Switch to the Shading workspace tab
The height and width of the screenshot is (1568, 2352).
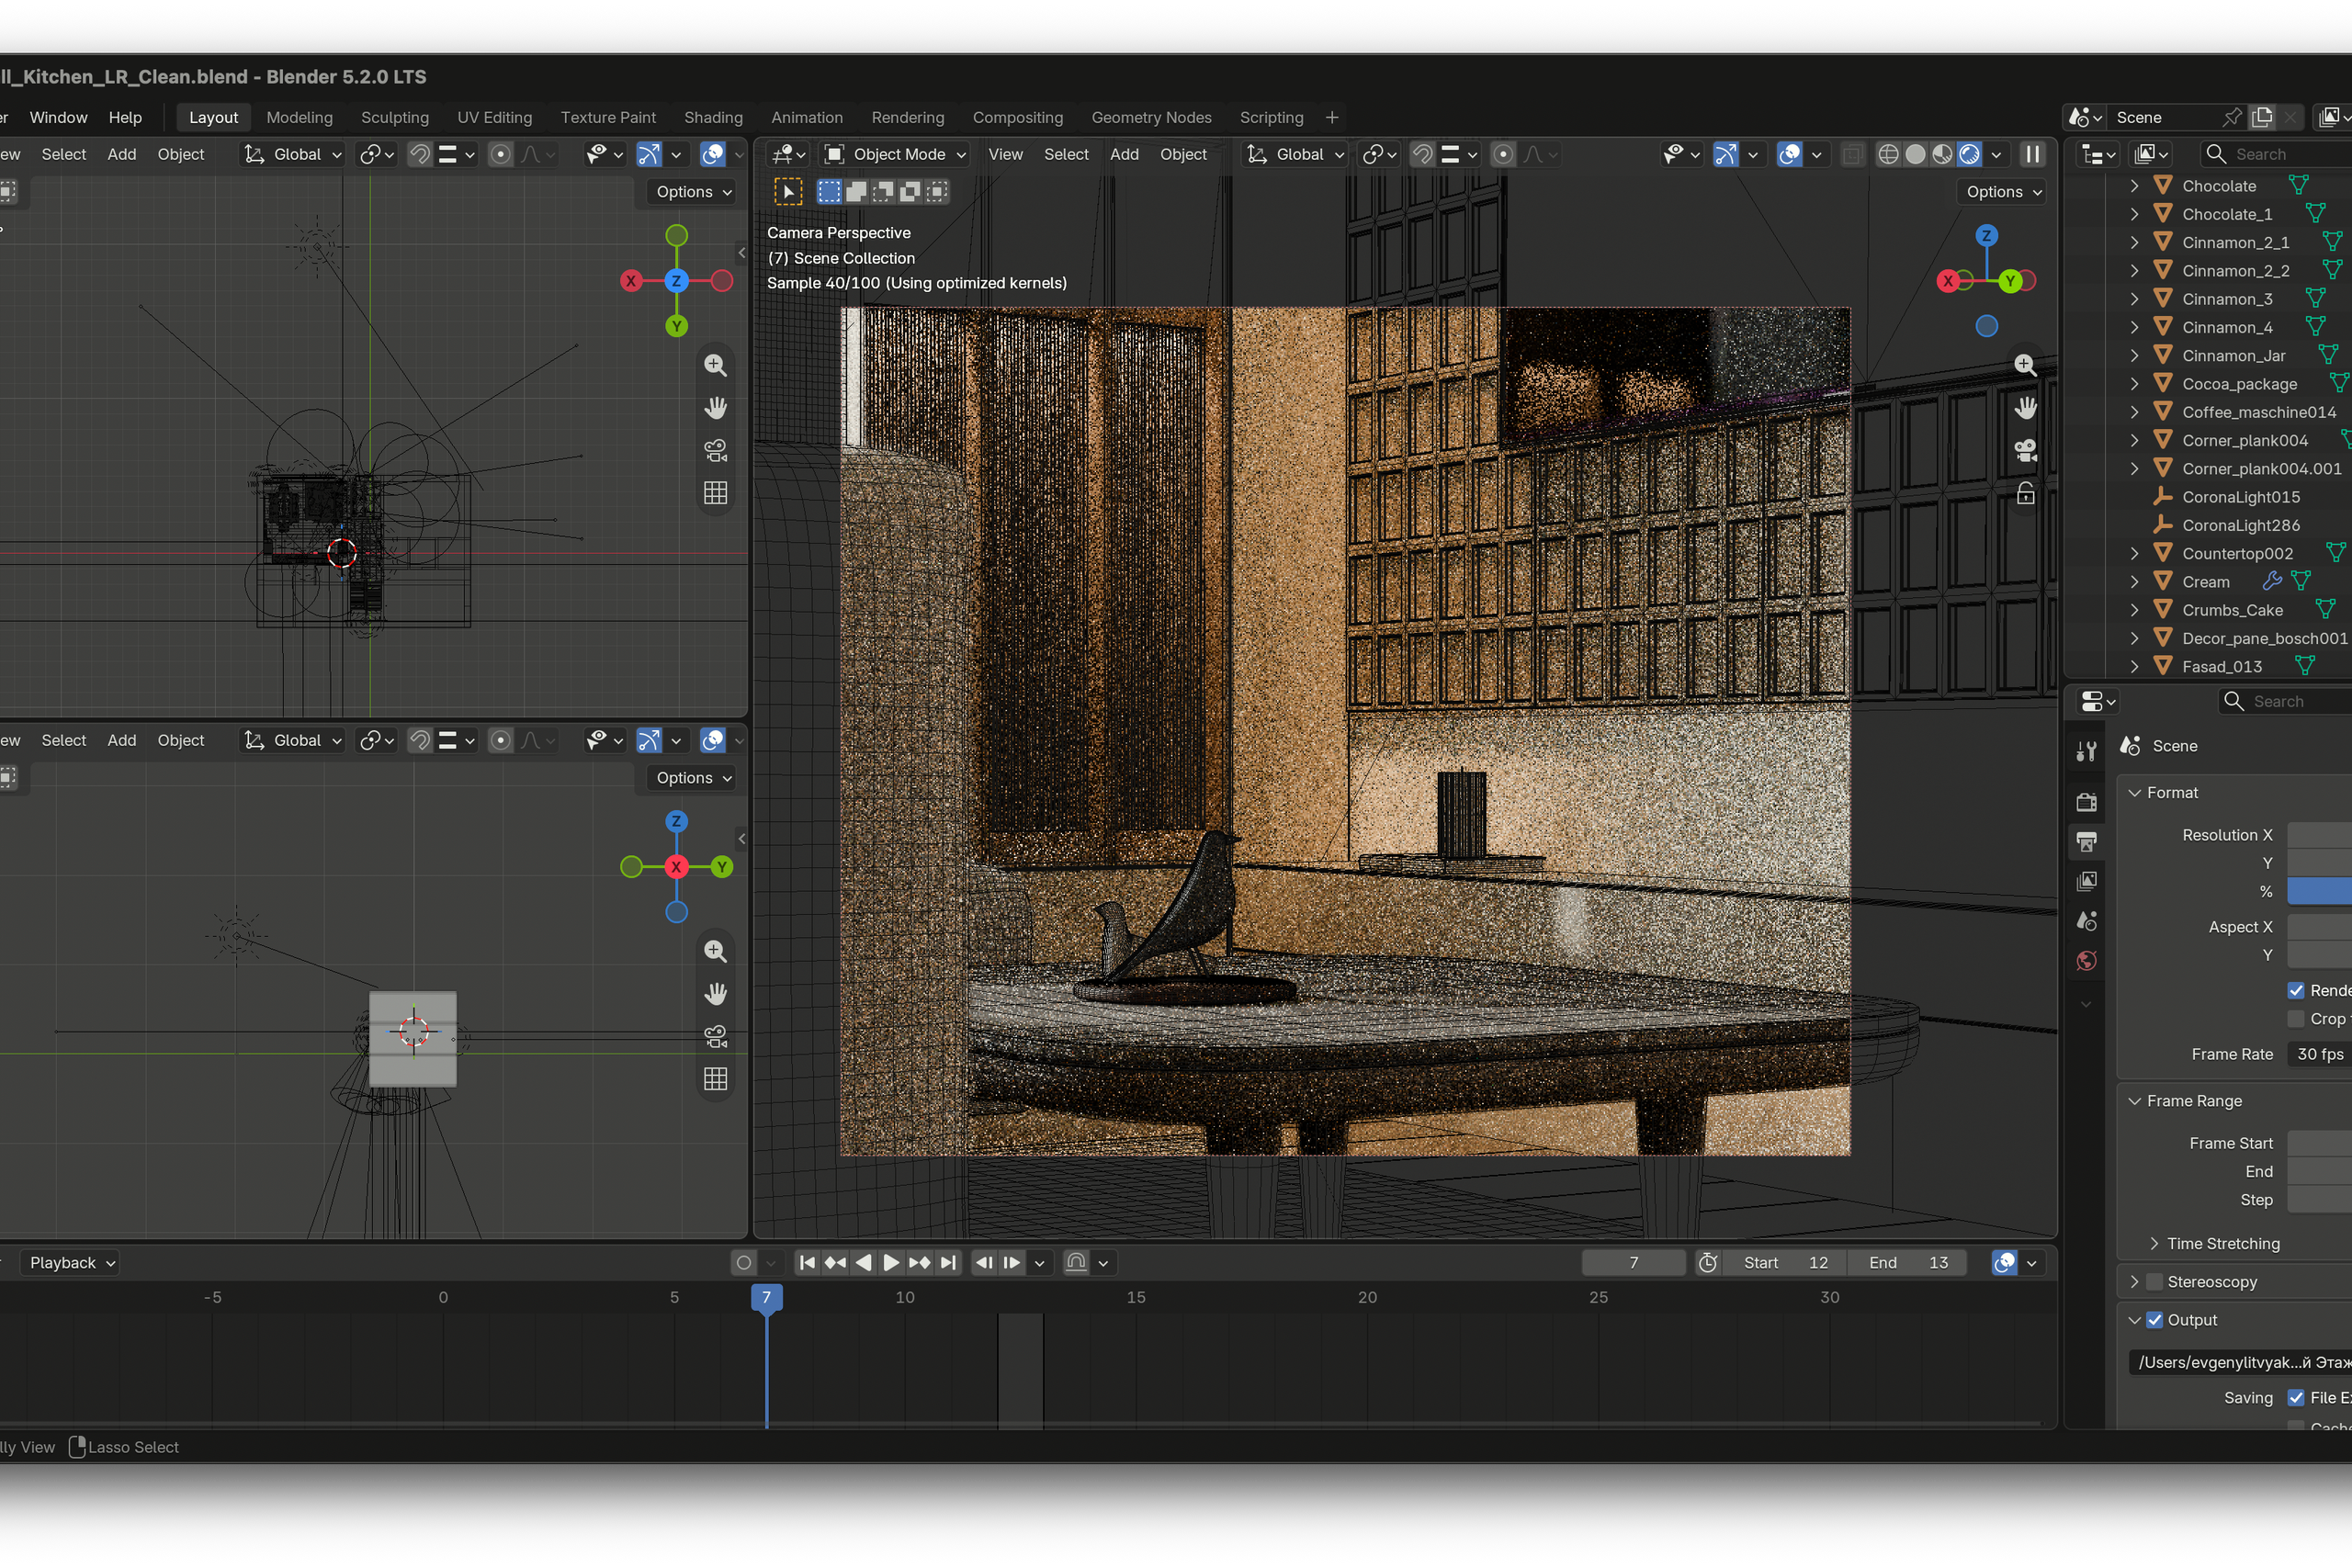pos(713,118)
